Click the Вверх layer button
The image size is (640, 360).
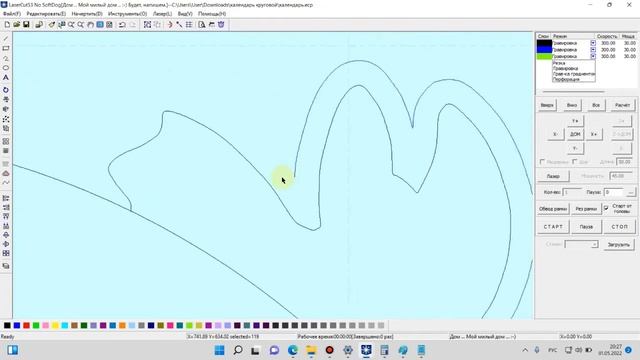tap(547, 105)
